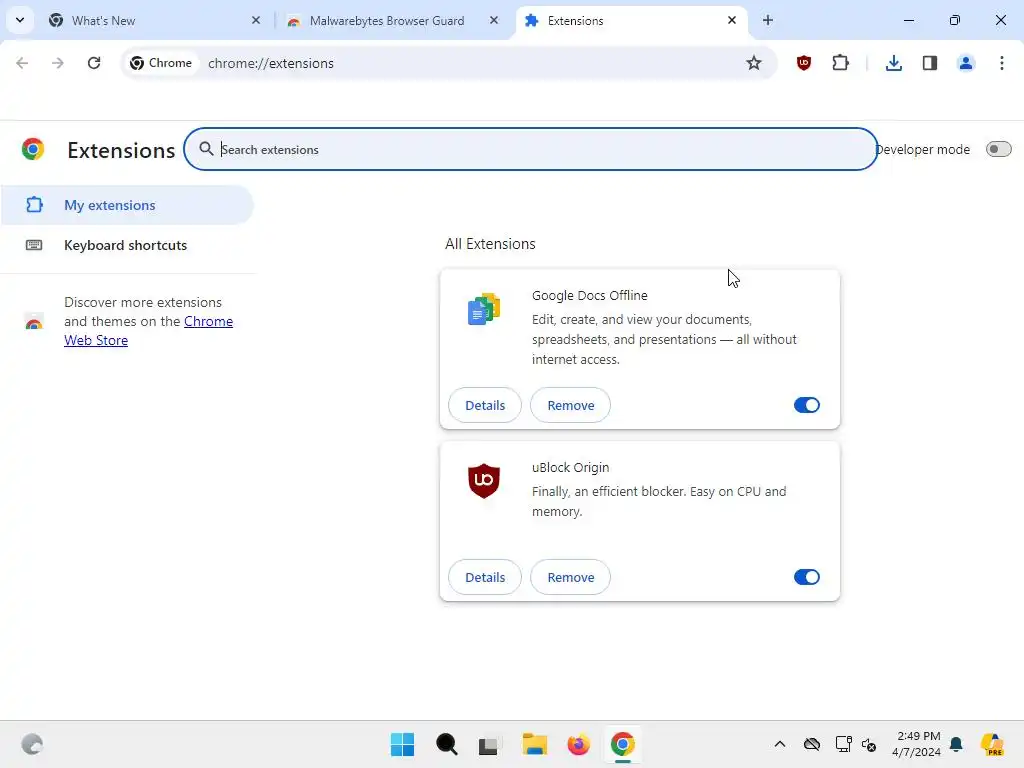Click the Chrome logo beside Extensions title
The height and width of the screenshot is (768, 1024).
pyautogui.click(x=33, y=150)
